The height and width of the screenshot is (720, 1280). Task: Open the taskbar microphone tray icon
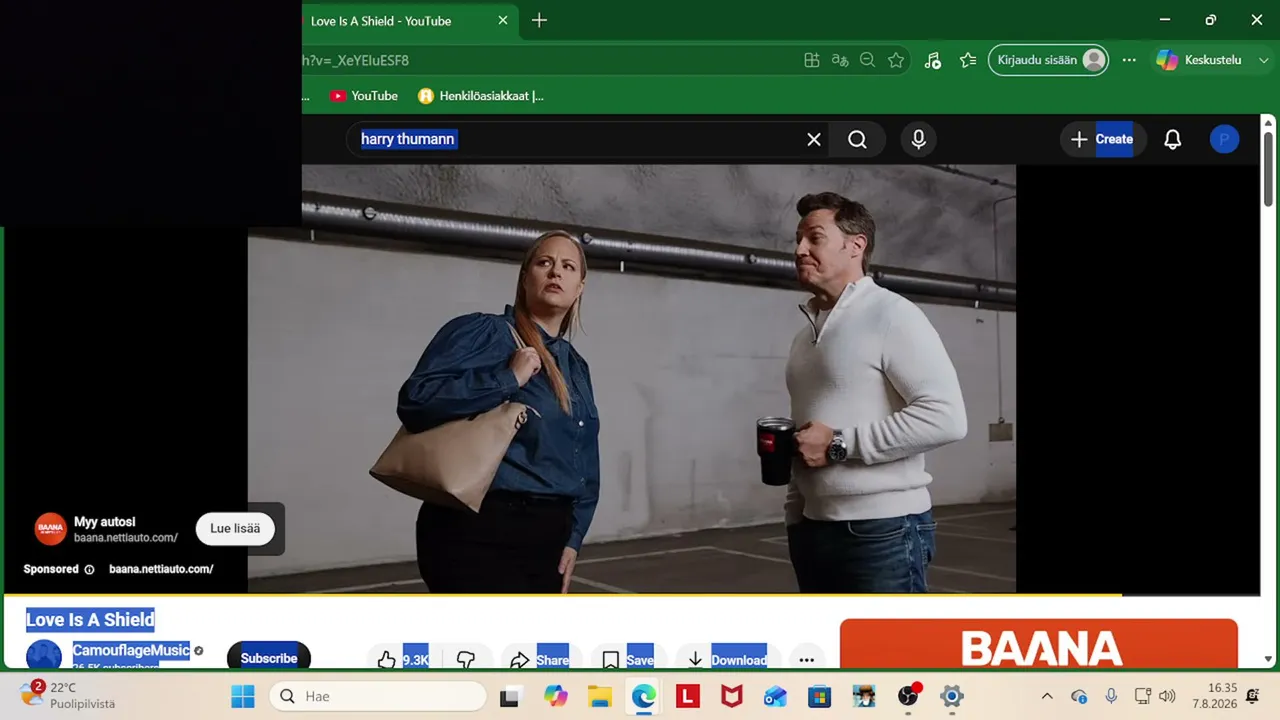pos(1111,696)
